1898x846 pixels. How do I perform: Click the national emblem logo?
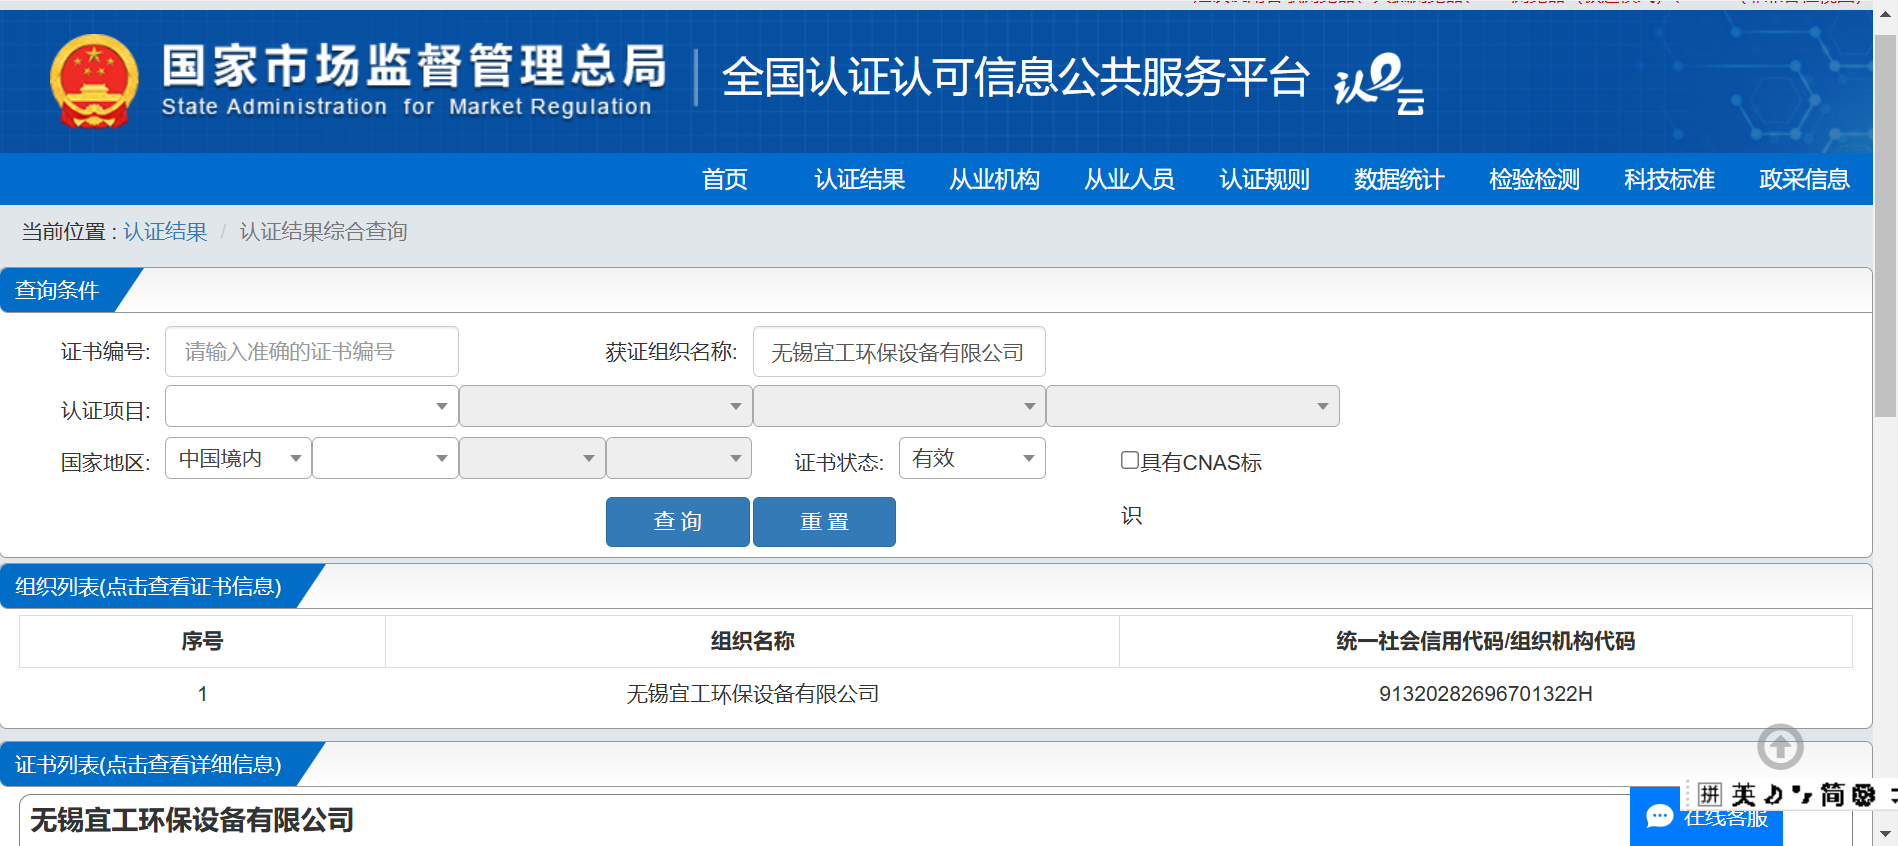[94, 82]
